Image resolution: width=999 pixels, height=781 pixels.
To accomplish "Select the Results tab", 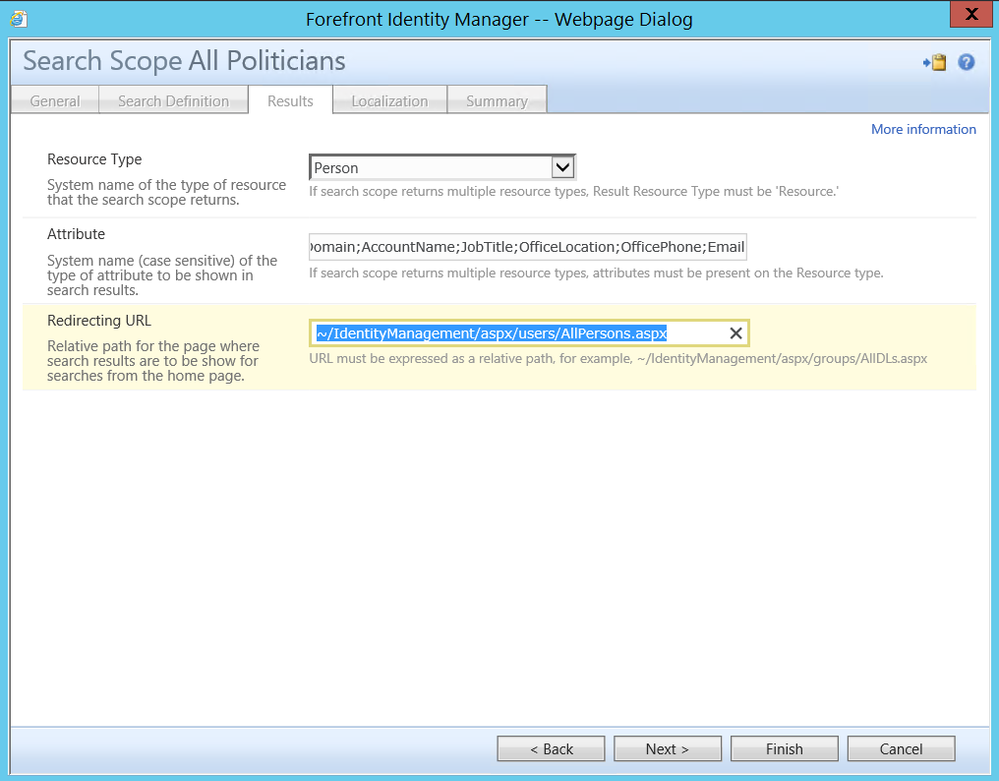I will point(291,101).
